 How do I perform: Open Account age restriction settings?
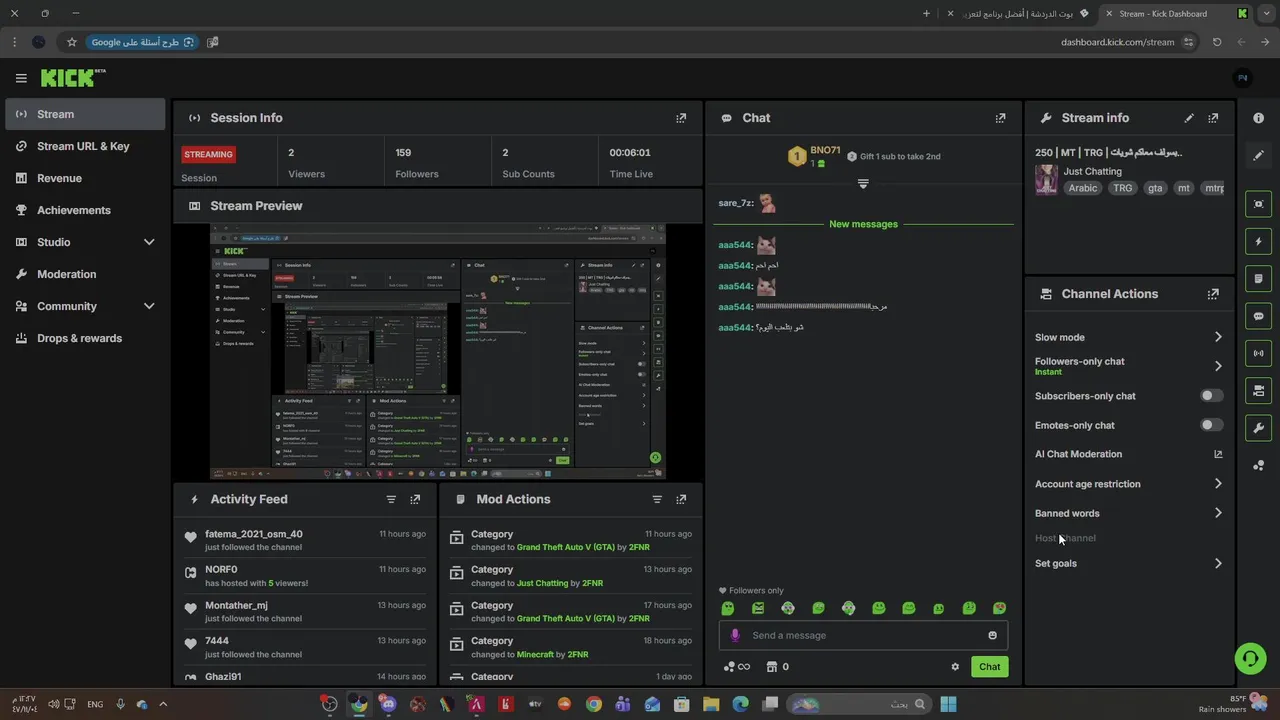1129,484
